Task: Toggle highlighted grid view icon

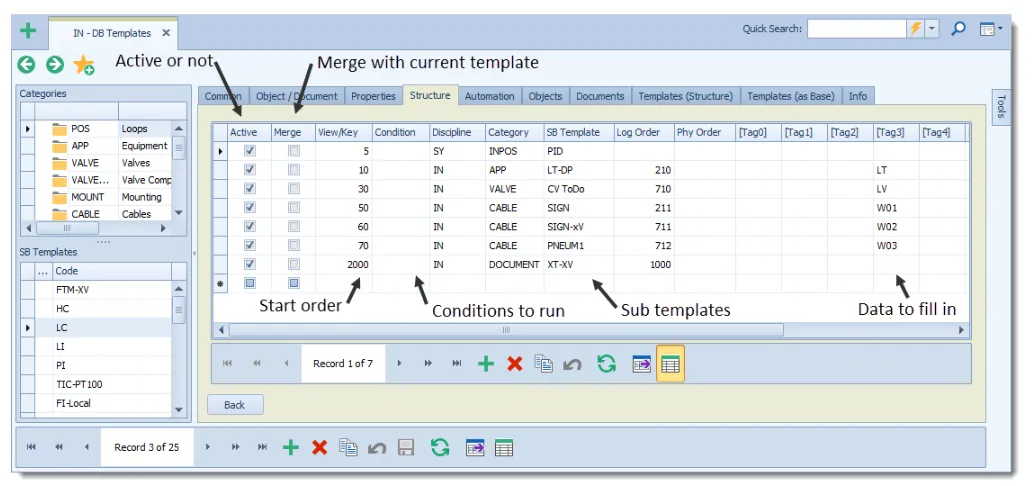Action: (671, 364)
